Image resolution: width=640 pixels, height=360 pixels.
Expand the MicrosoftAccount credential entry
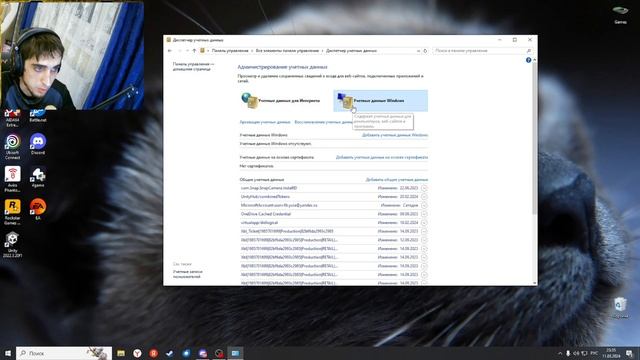point(424,205)
